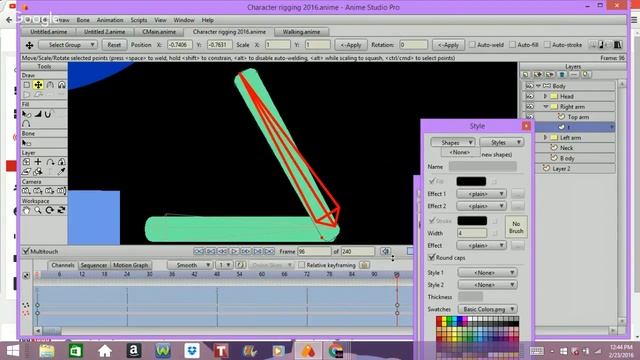Select the Shear Layer tool
The height and width of the screenshot is (360, 640).
27,172
